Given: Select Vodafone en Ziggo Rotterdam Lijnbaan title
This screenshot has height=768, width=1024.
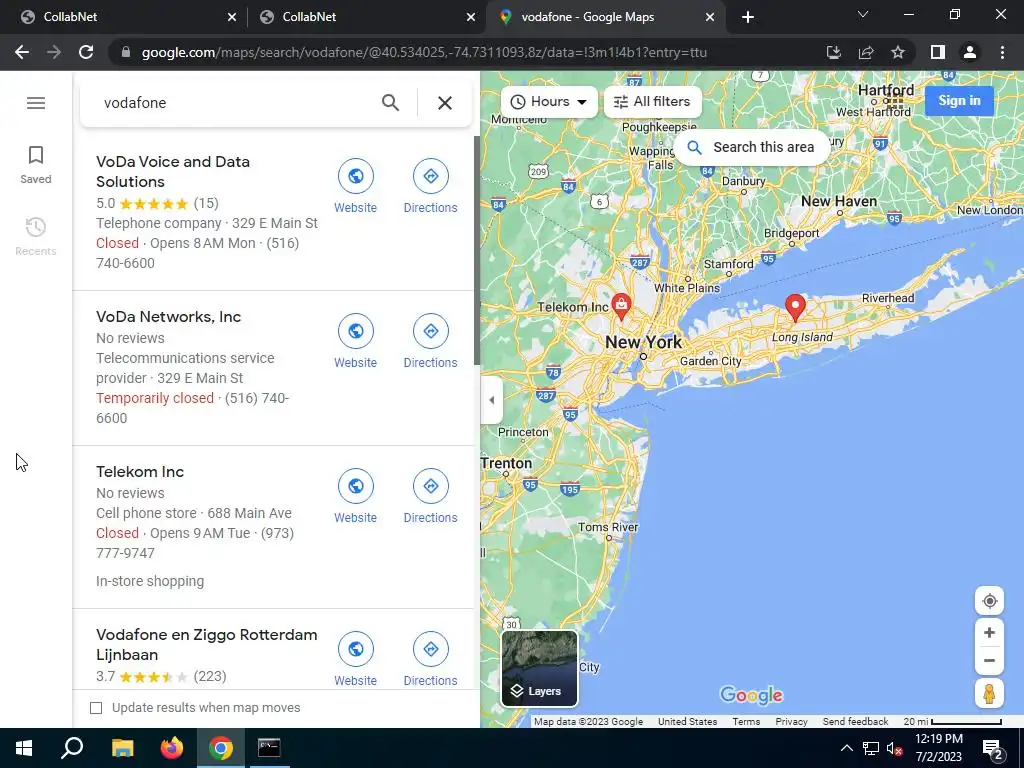Looking at the screenshot, I should [x=206, y=645].
